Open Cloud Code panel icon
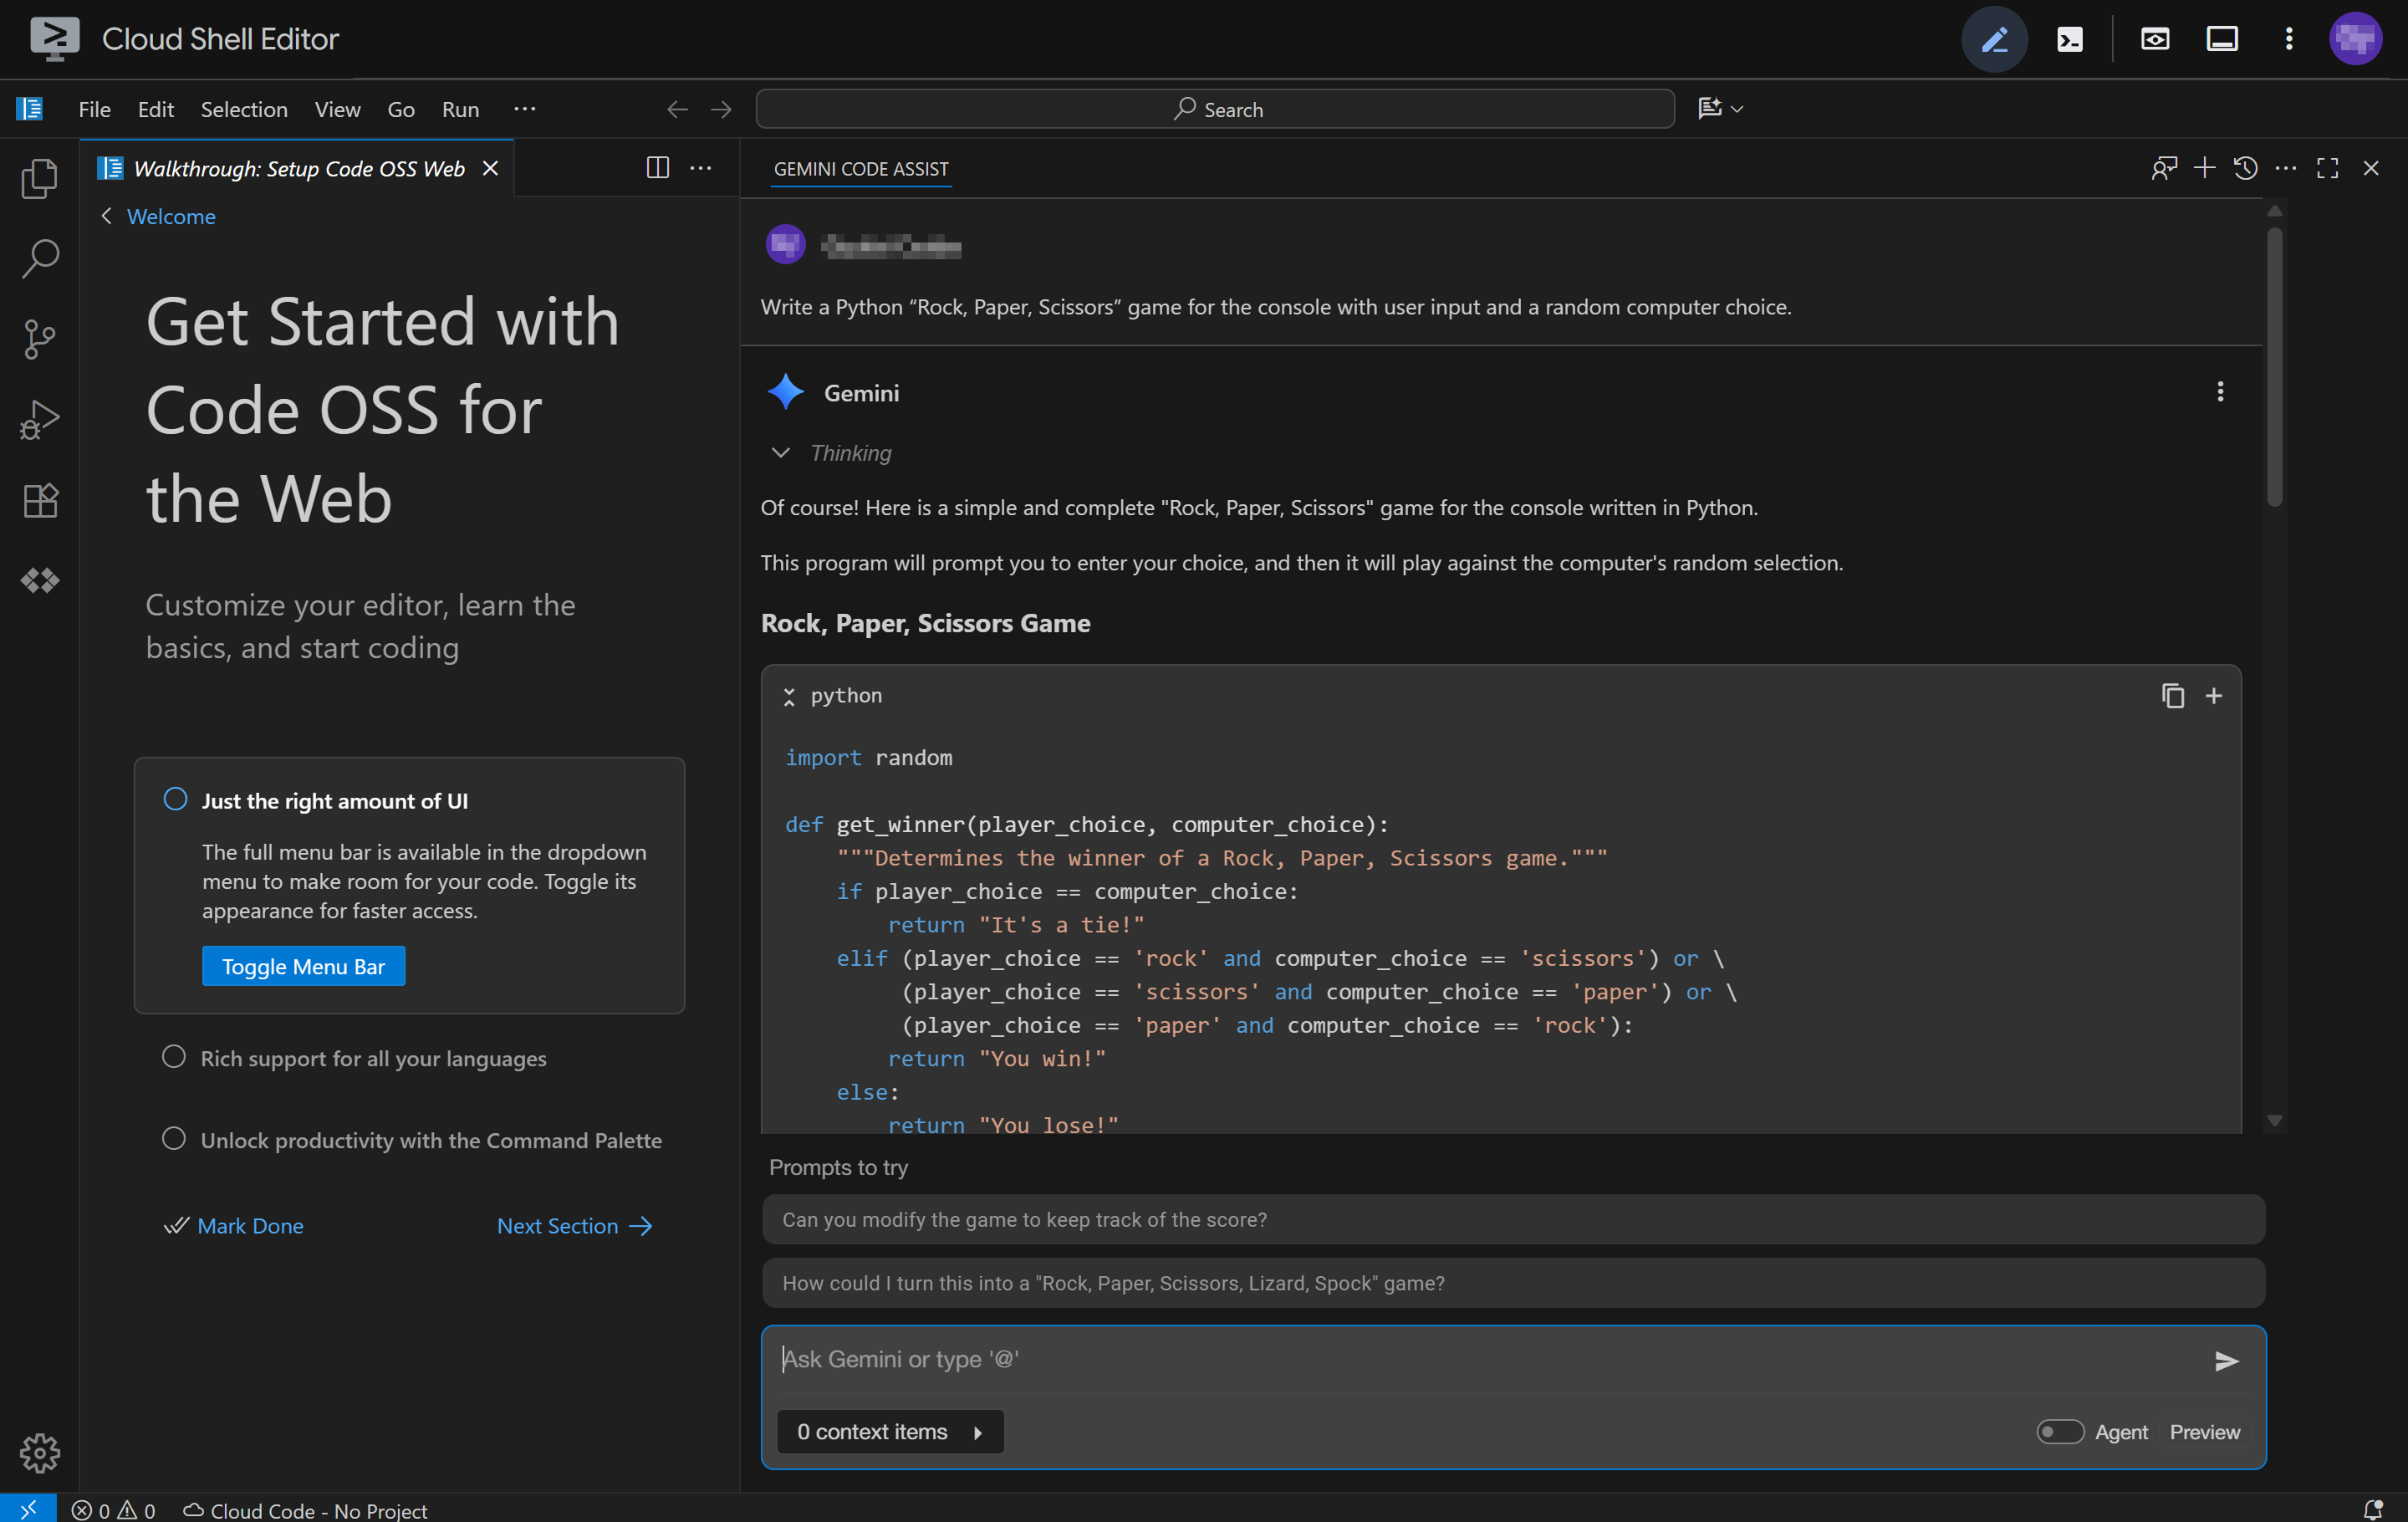Viewport: 2408px width, 1522px height. pos(39,580)
